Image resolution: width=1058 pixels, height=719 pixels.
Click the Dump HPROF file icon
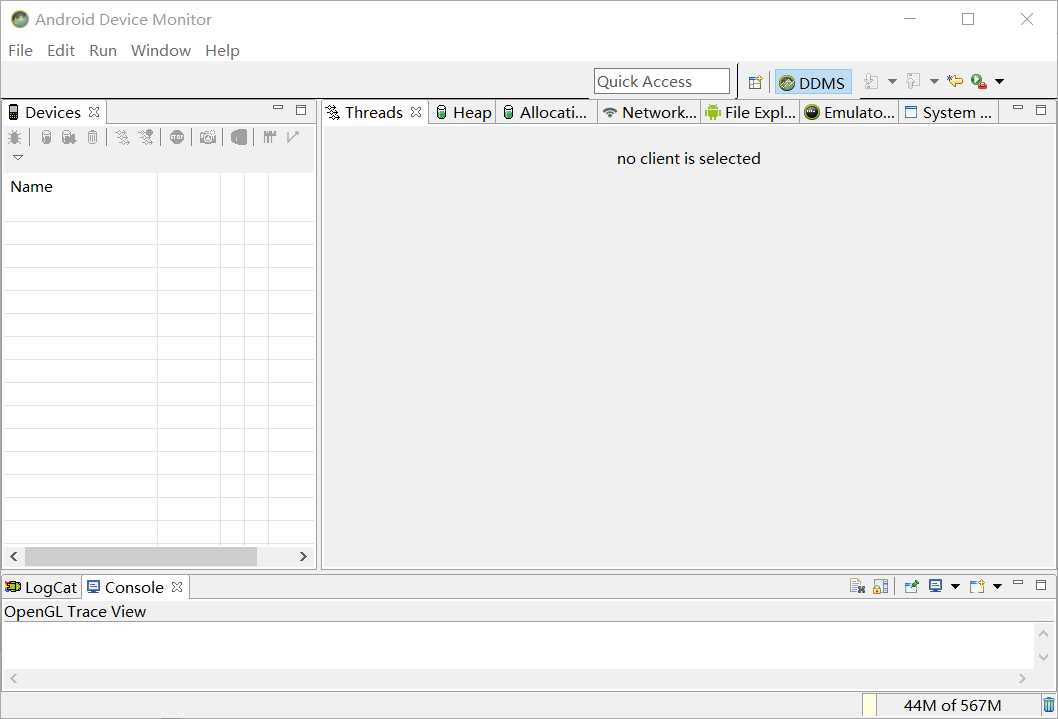[69, 138]
